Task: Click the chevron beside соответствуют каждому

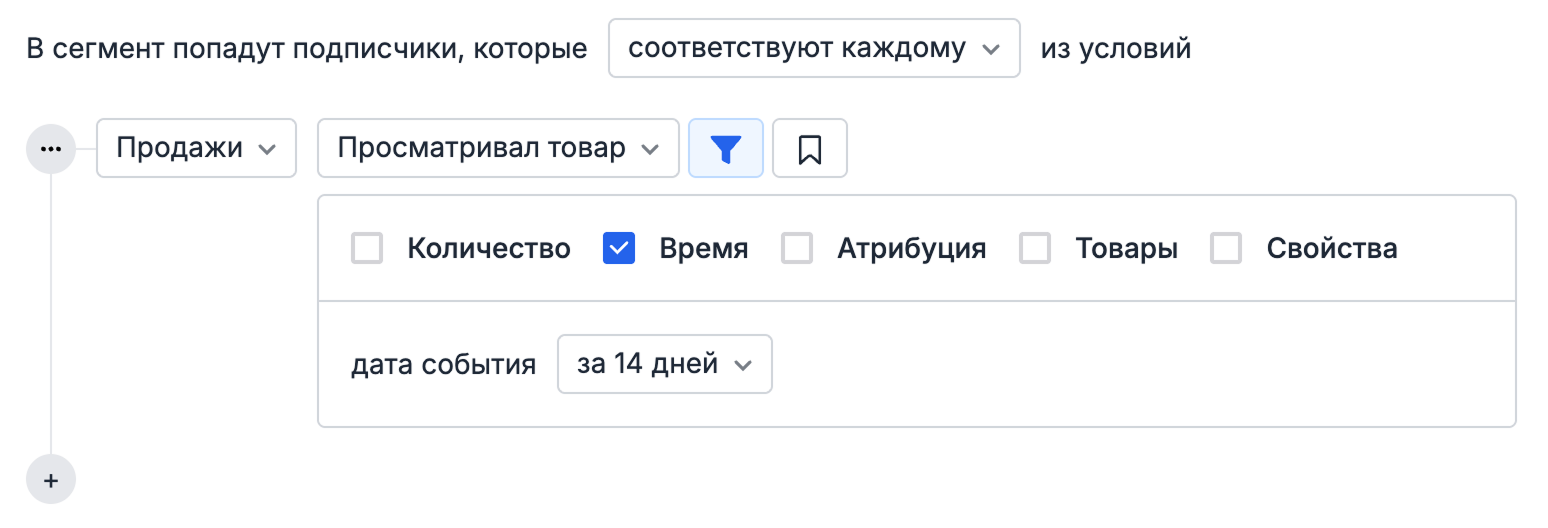Action: tap(991, 49)
